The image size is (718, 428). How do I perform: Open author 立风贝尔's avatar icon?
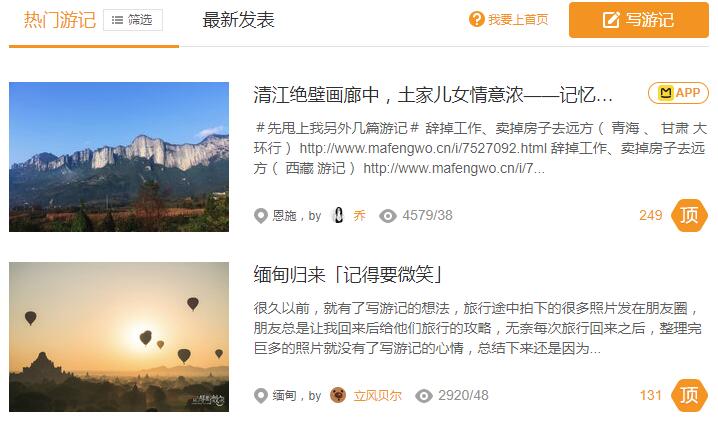[338, 395]
